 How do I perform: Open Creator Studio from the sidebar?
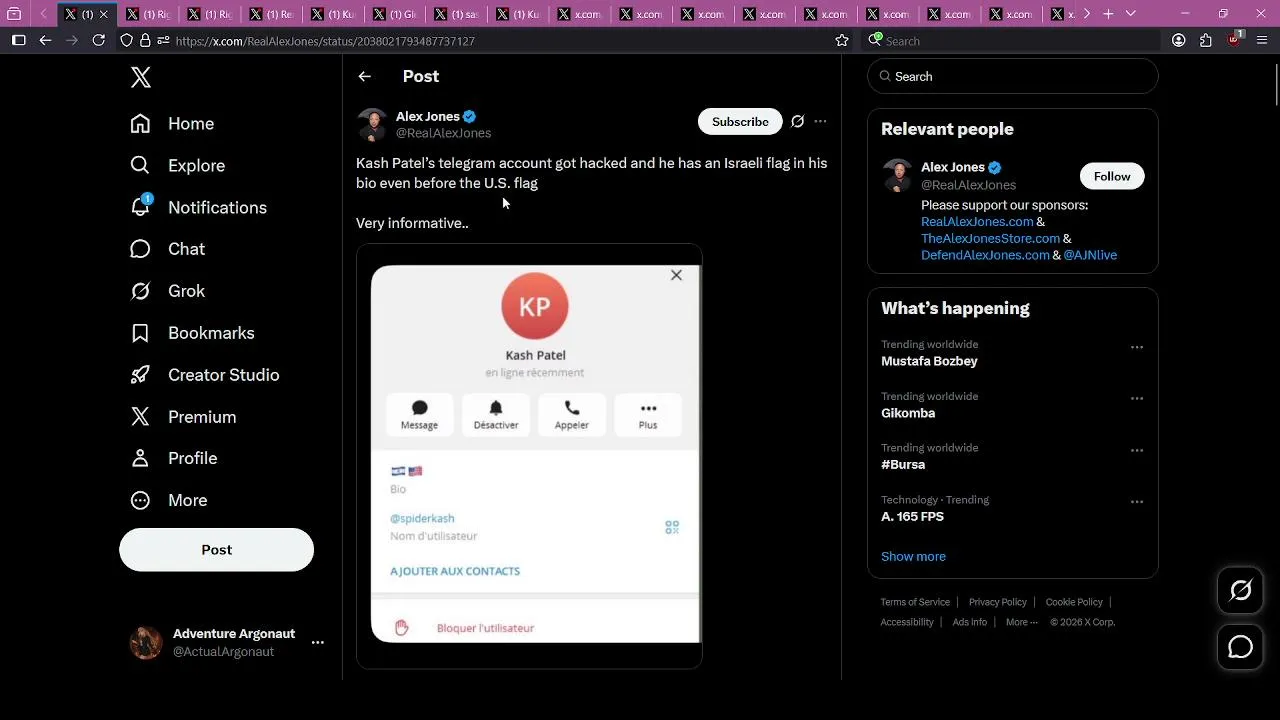click(204, 375)
